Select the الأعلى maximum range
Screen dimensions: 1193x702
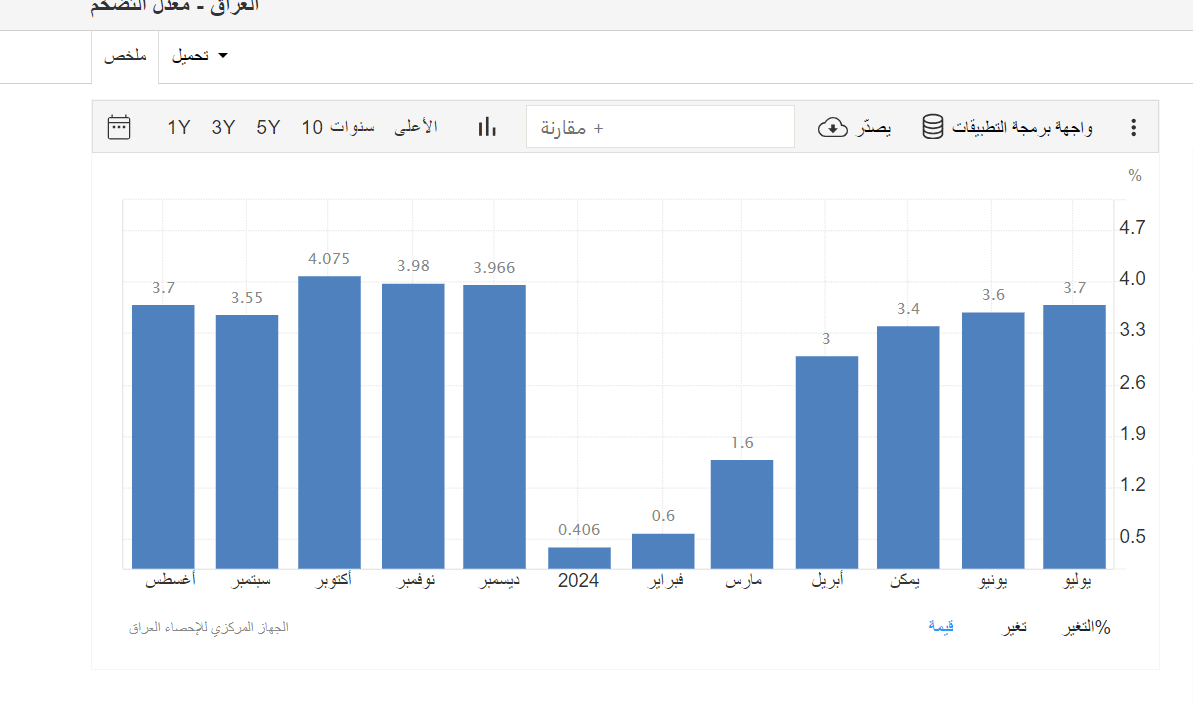click(416, 127)
